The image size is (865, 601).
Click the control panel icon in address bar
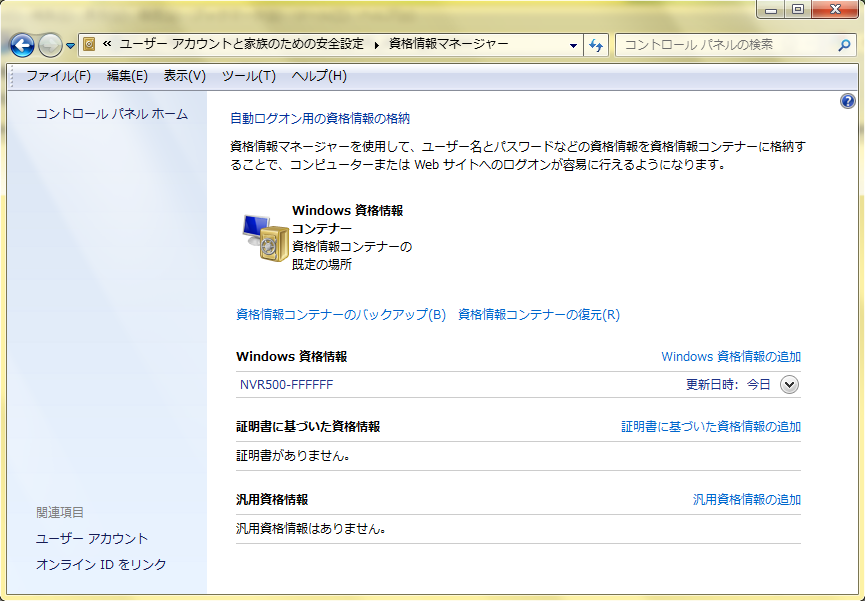[x=89, y=44]
